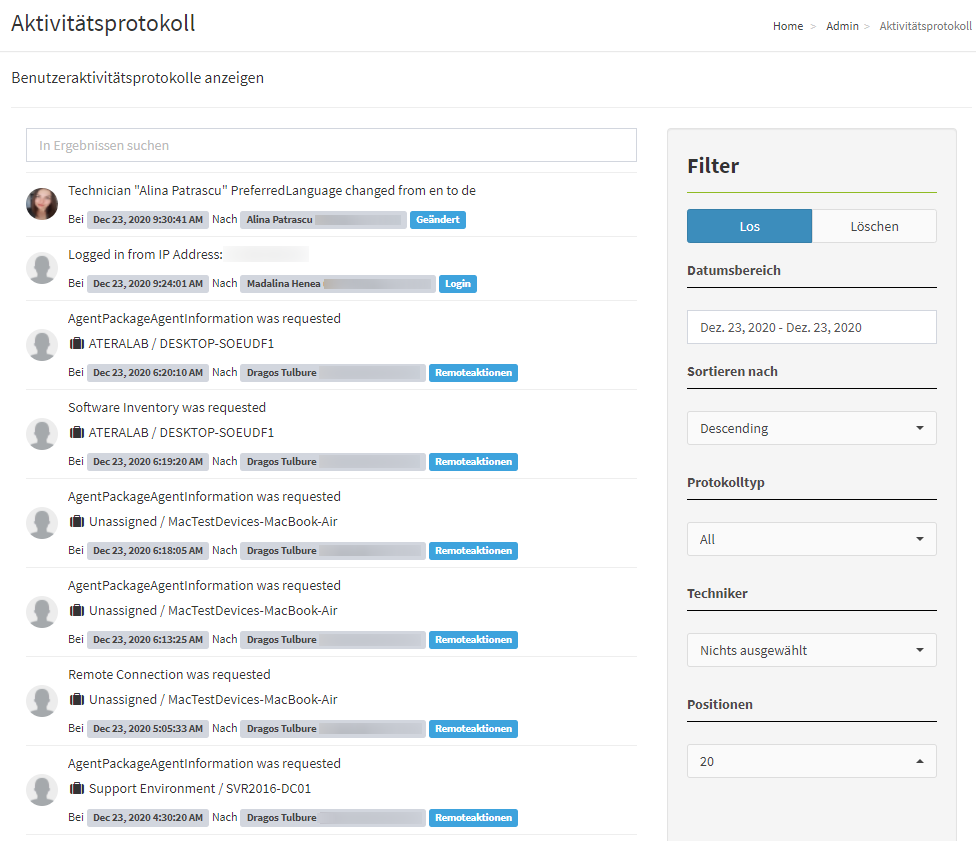Viewport: 976px width, 841px height.
Task: Open the Datumsbereich date range field
Action: (x=812, y=327)
